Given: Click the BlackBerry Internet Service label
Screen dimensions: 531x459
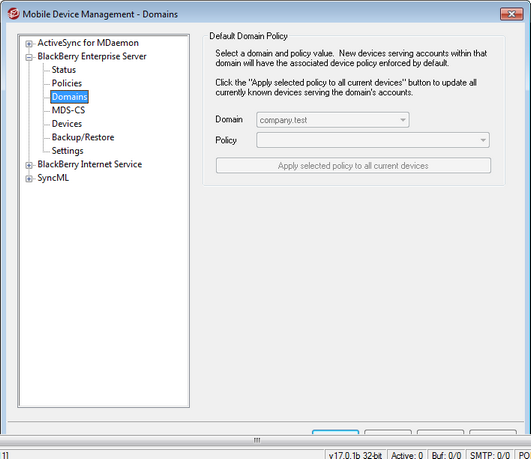Looking at the screenshot, I should point(89,164).
